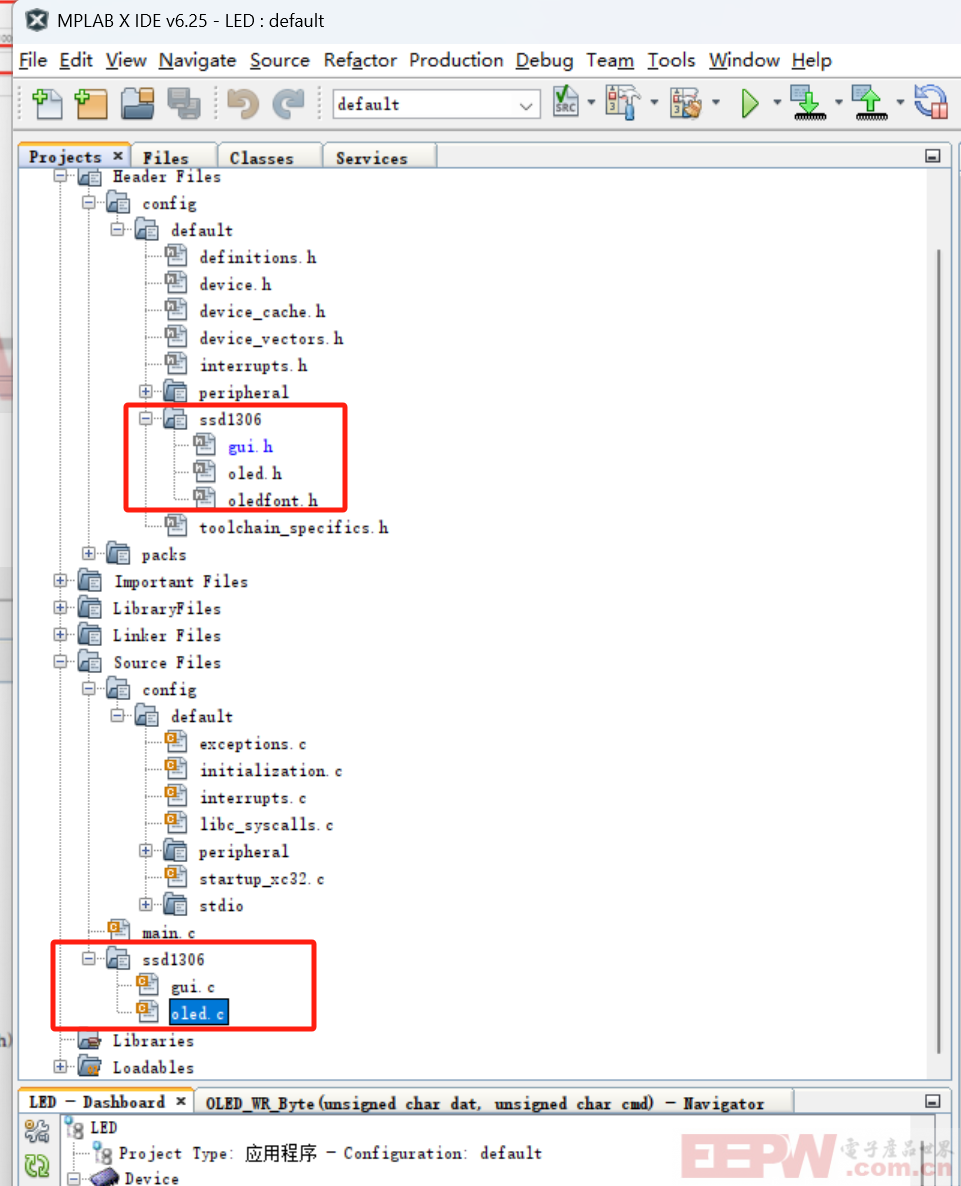The image size is (961, 1186).
Task: Click the New File toolbar icon
Action: pos(48,104)
